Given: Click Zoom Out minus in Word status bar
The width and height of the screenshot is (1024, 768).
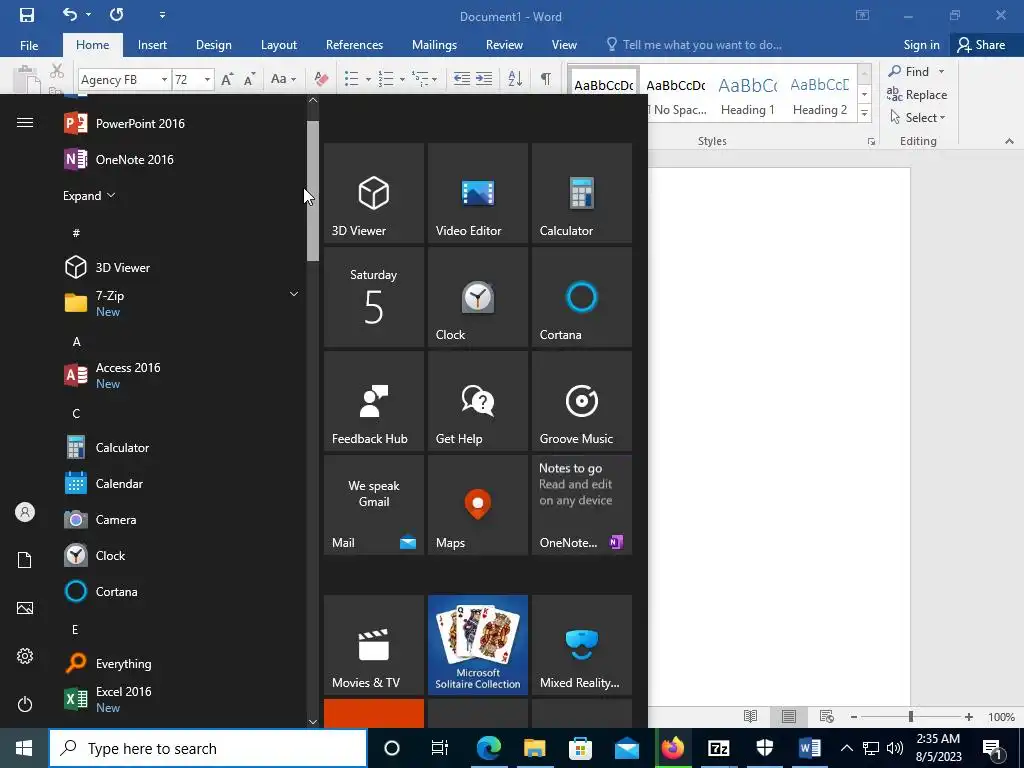Looking at the screenshot, I should click(854, 717).
